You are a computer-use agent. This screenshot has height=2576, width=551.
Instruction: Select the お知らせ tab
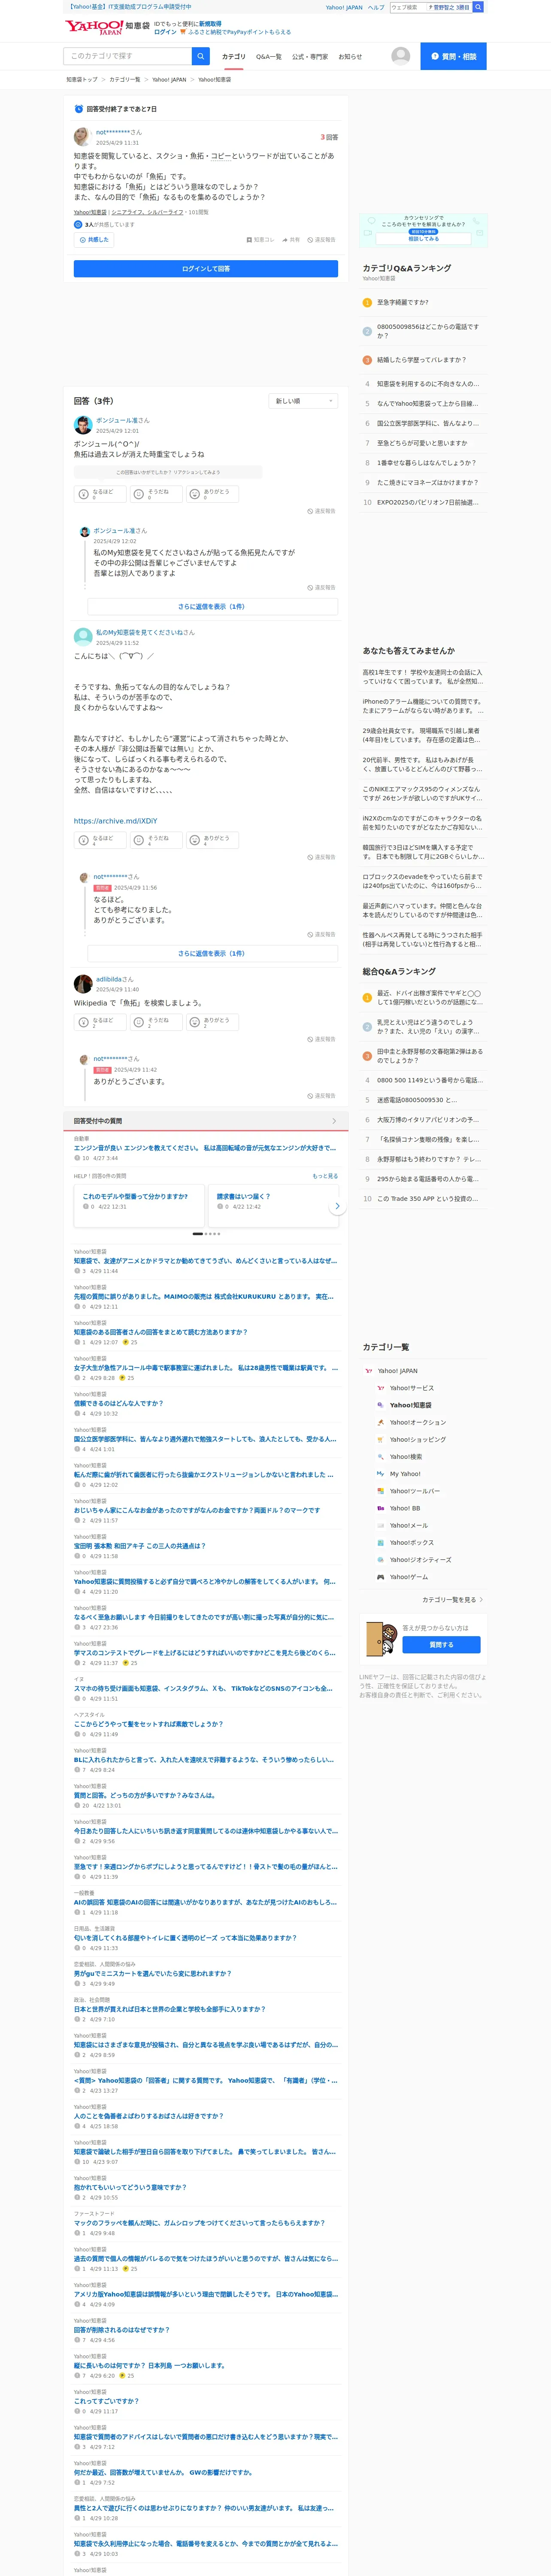pyautogui.click(x=350, y=57)
